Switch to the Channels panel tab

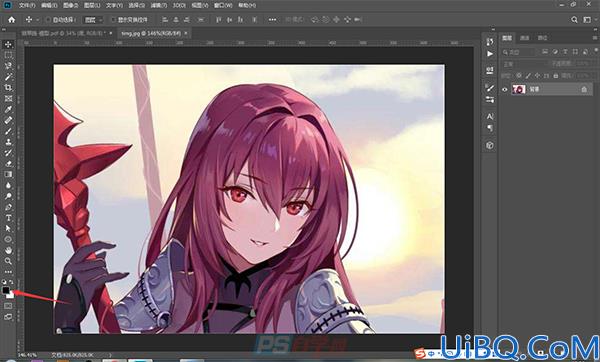point(525,38)
